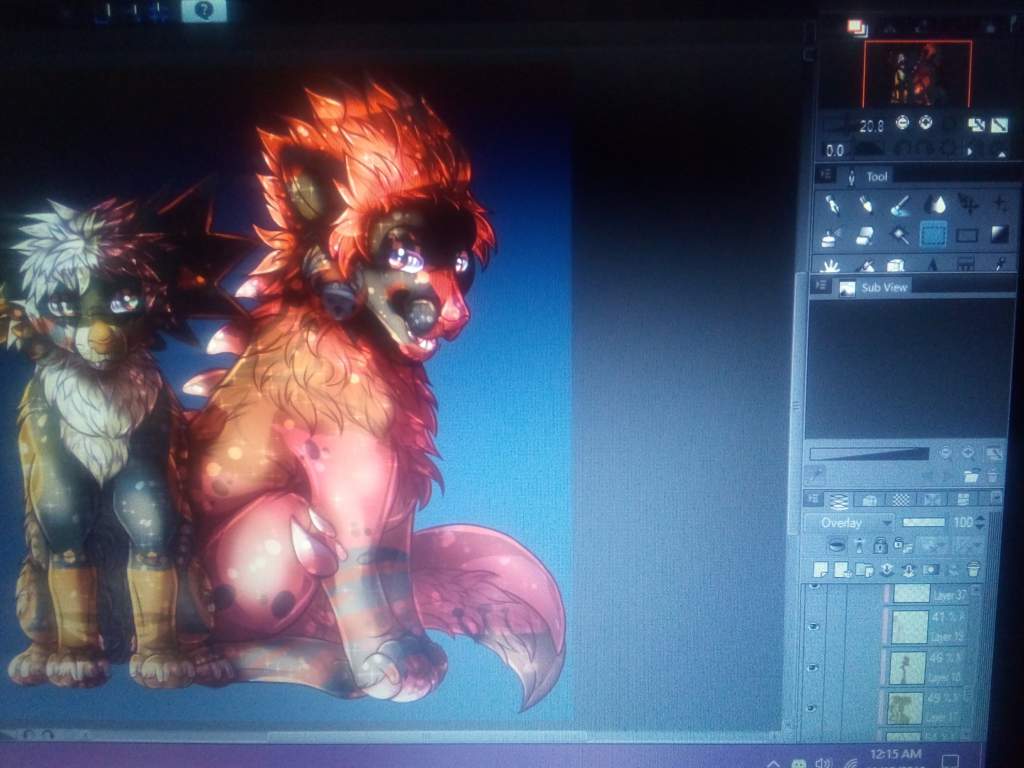
Task: Zoom in using the Navigator panel
Action: pos(925,122)
